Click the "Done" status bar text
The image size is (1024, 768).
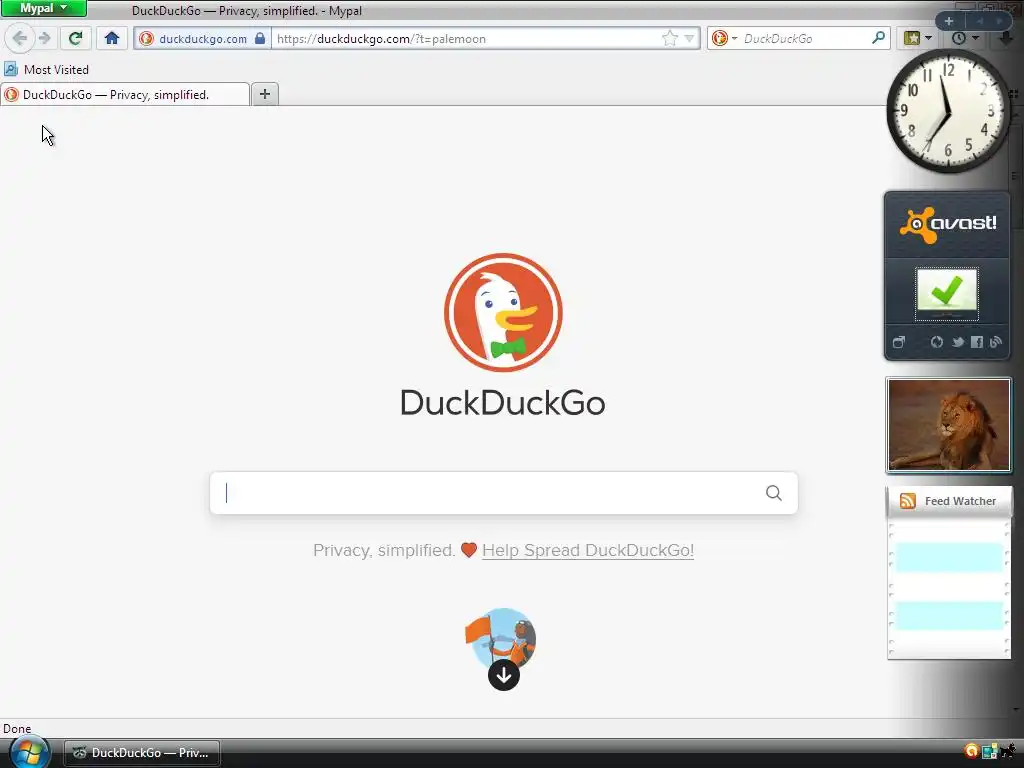coord(17,729)
